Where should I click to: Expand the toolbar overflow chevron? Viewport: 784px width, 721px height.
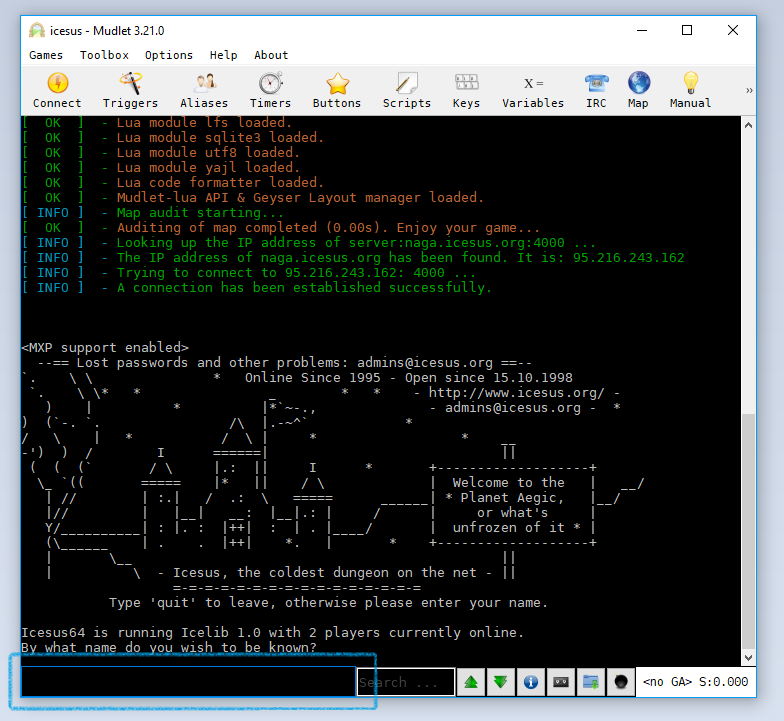tap(749, 90)
